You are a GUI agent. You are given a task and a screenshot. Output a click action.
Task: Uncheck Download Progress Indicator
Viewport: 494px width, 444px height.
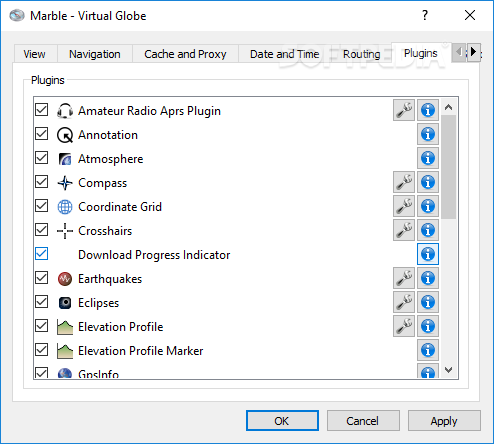point(42,254)
